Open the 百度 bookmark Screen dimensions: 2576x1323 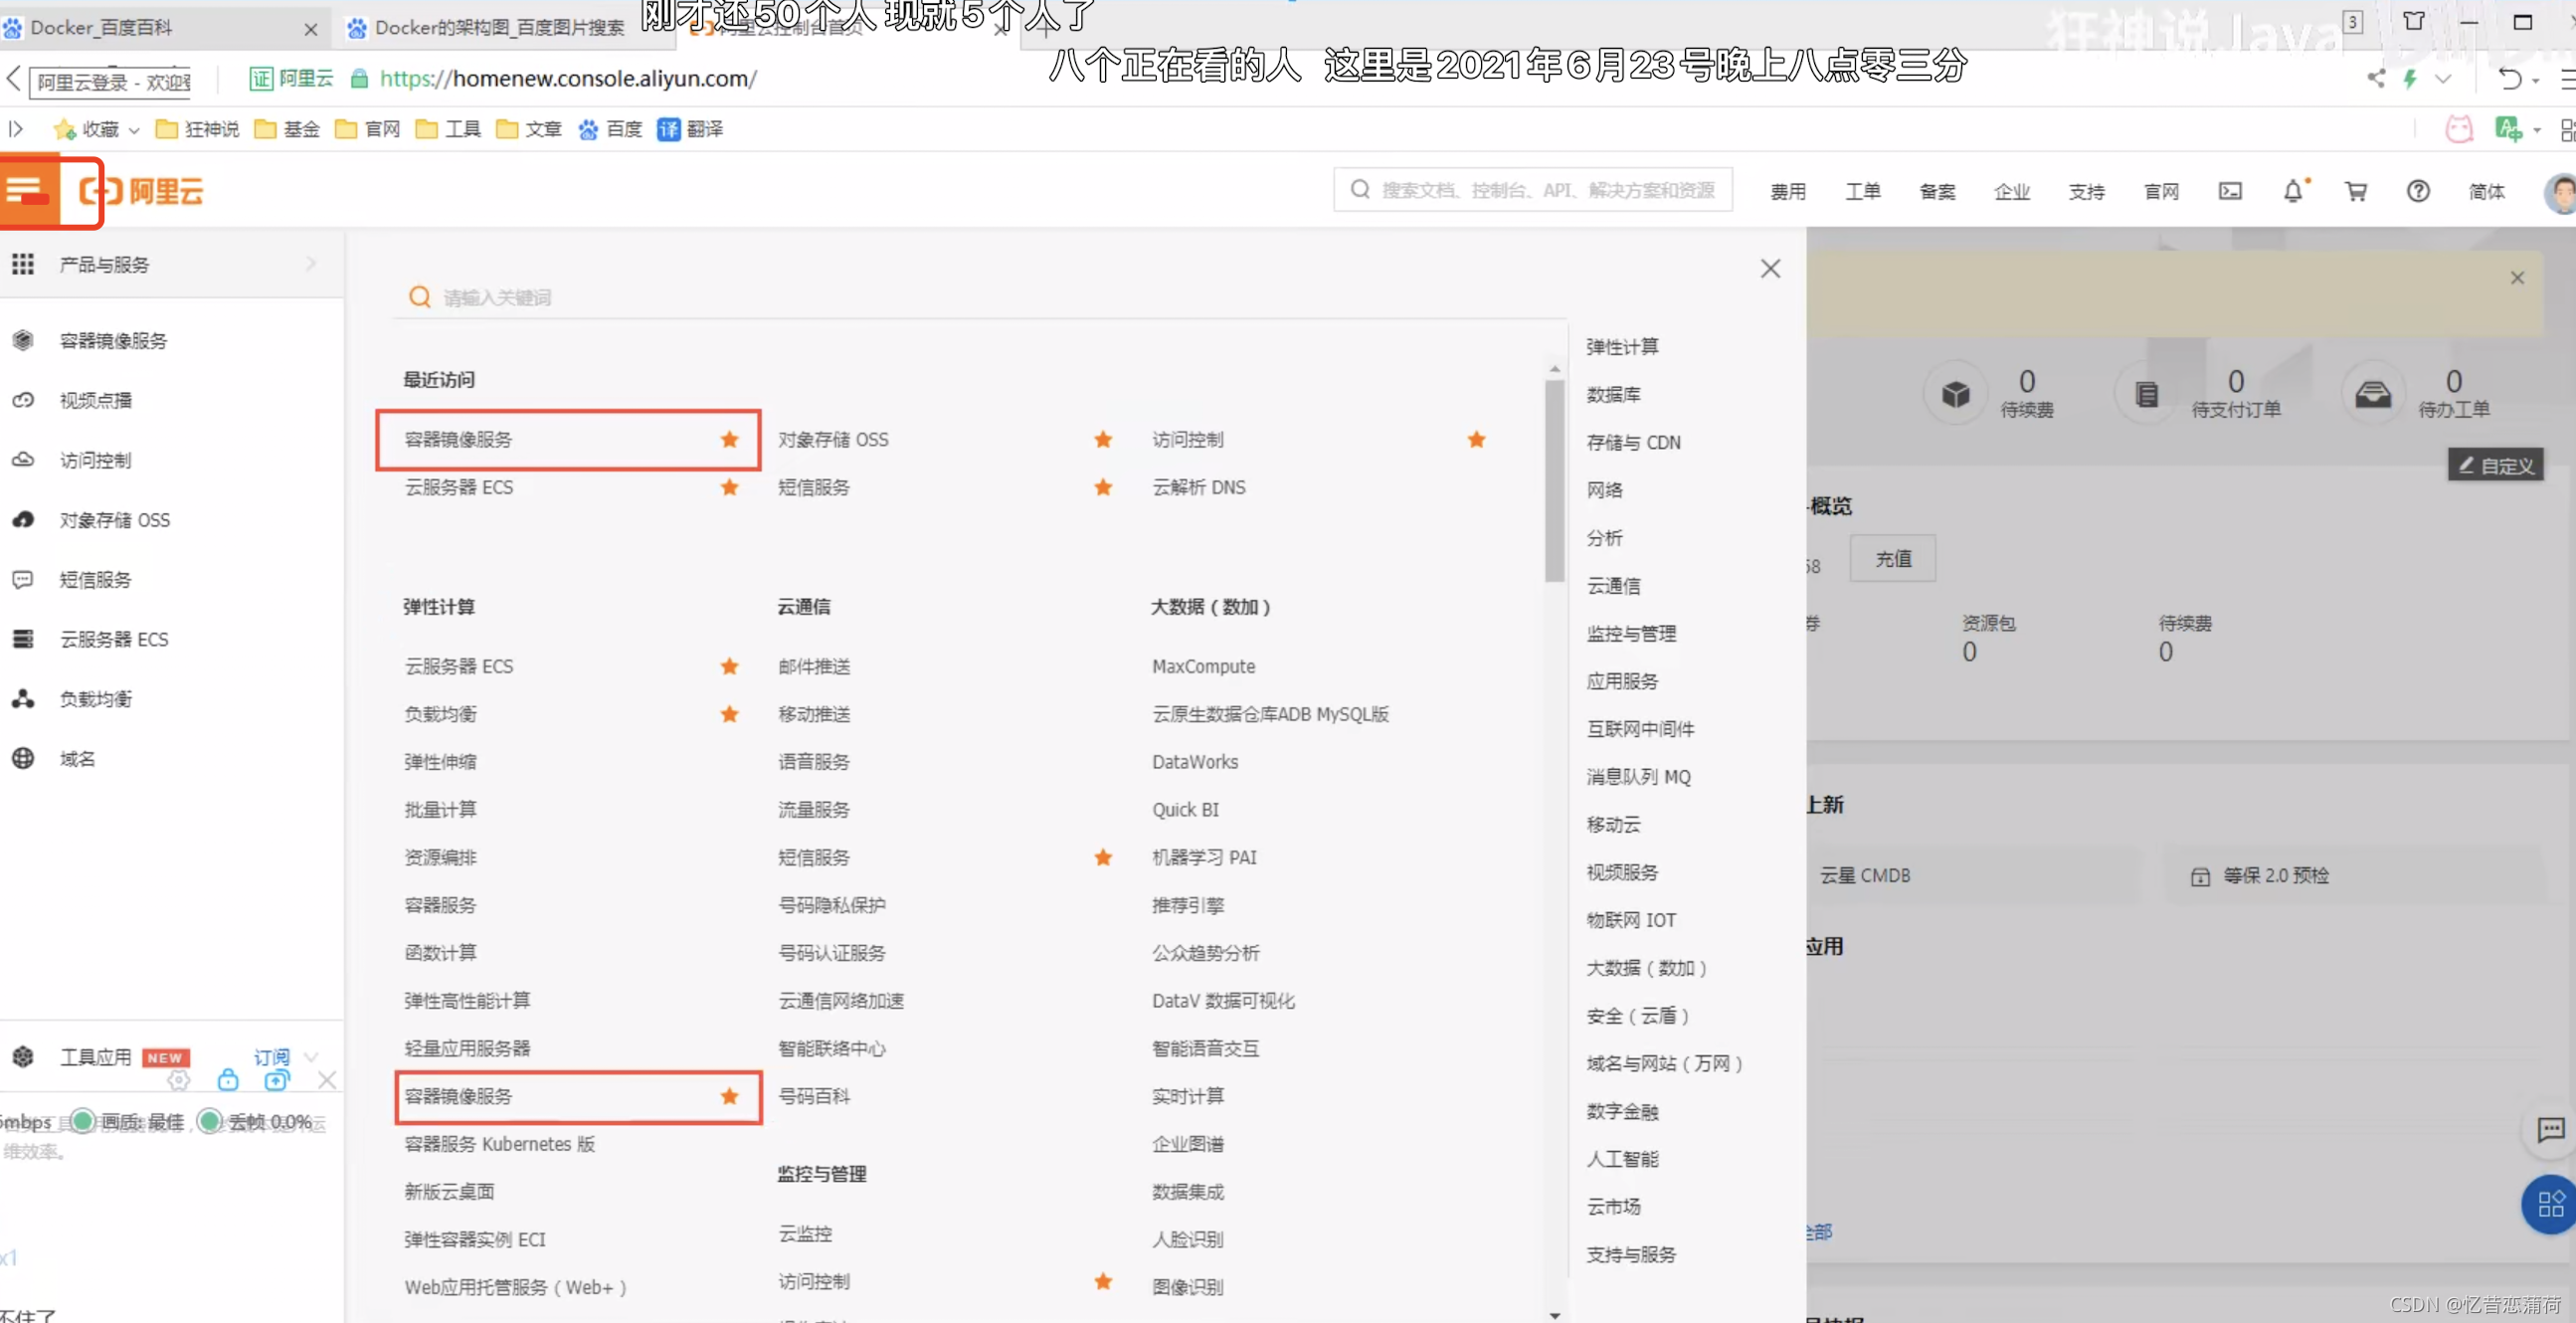click(610, 129)
